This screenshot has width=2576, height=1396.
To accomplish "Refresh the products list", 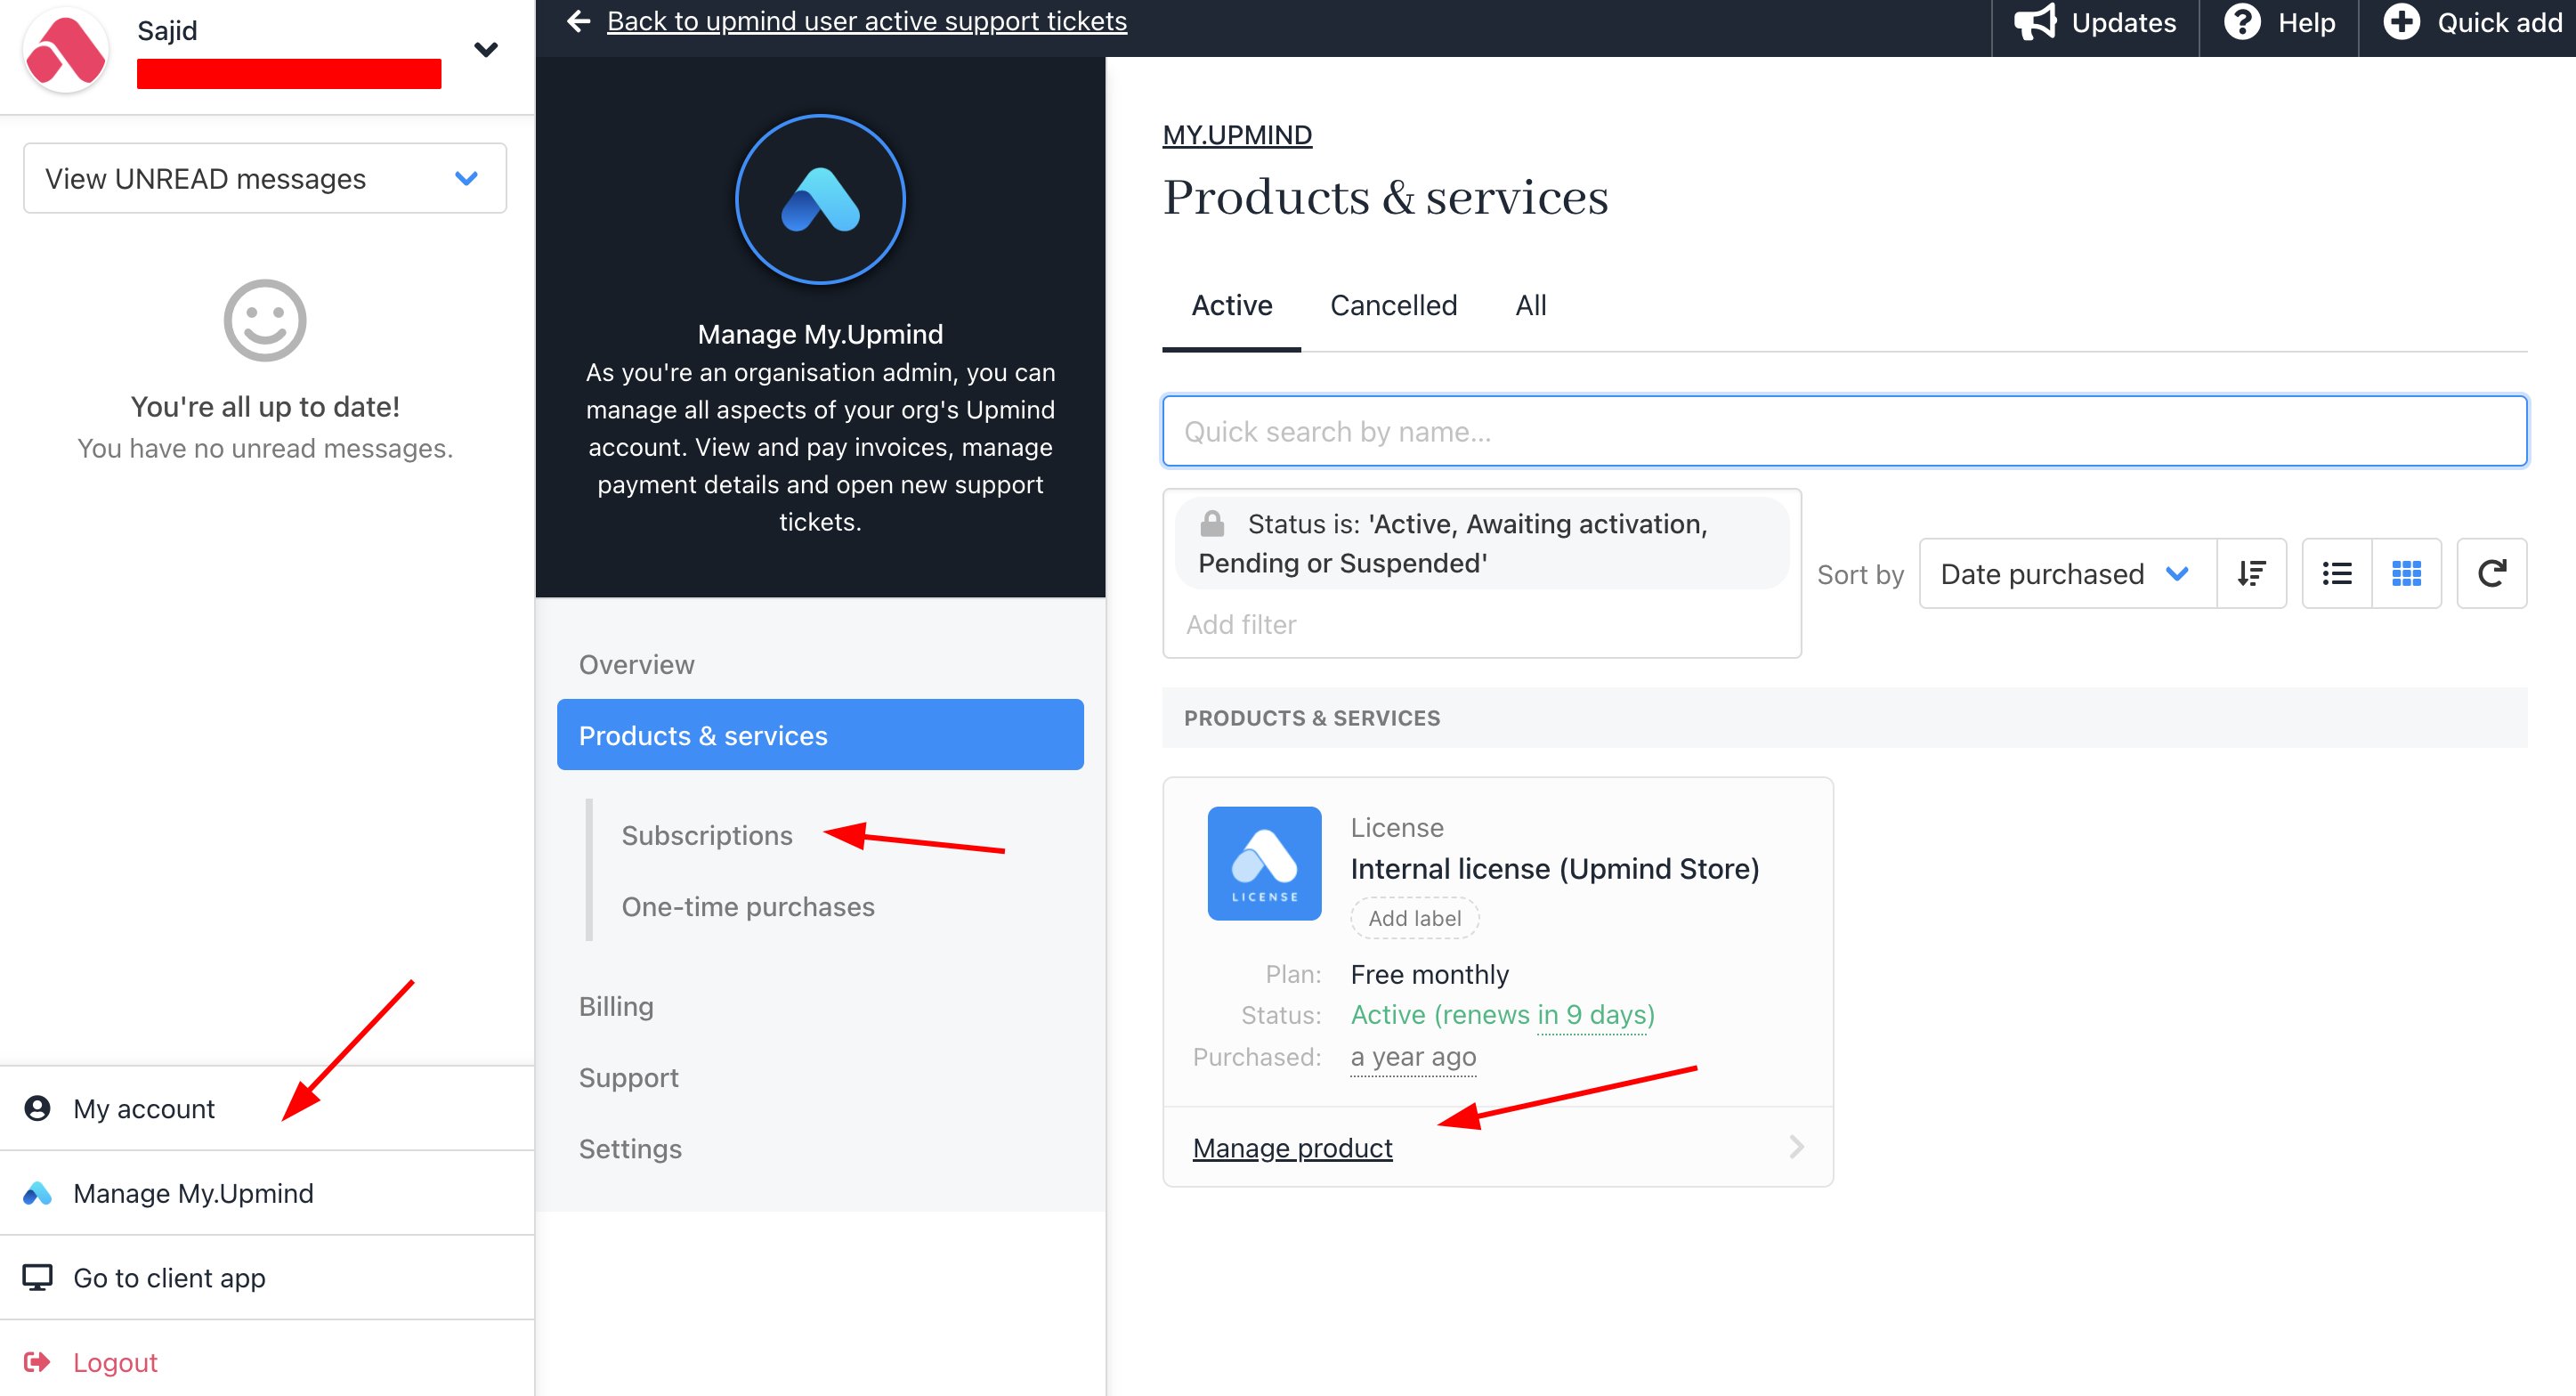I will tap(2491, 574).
